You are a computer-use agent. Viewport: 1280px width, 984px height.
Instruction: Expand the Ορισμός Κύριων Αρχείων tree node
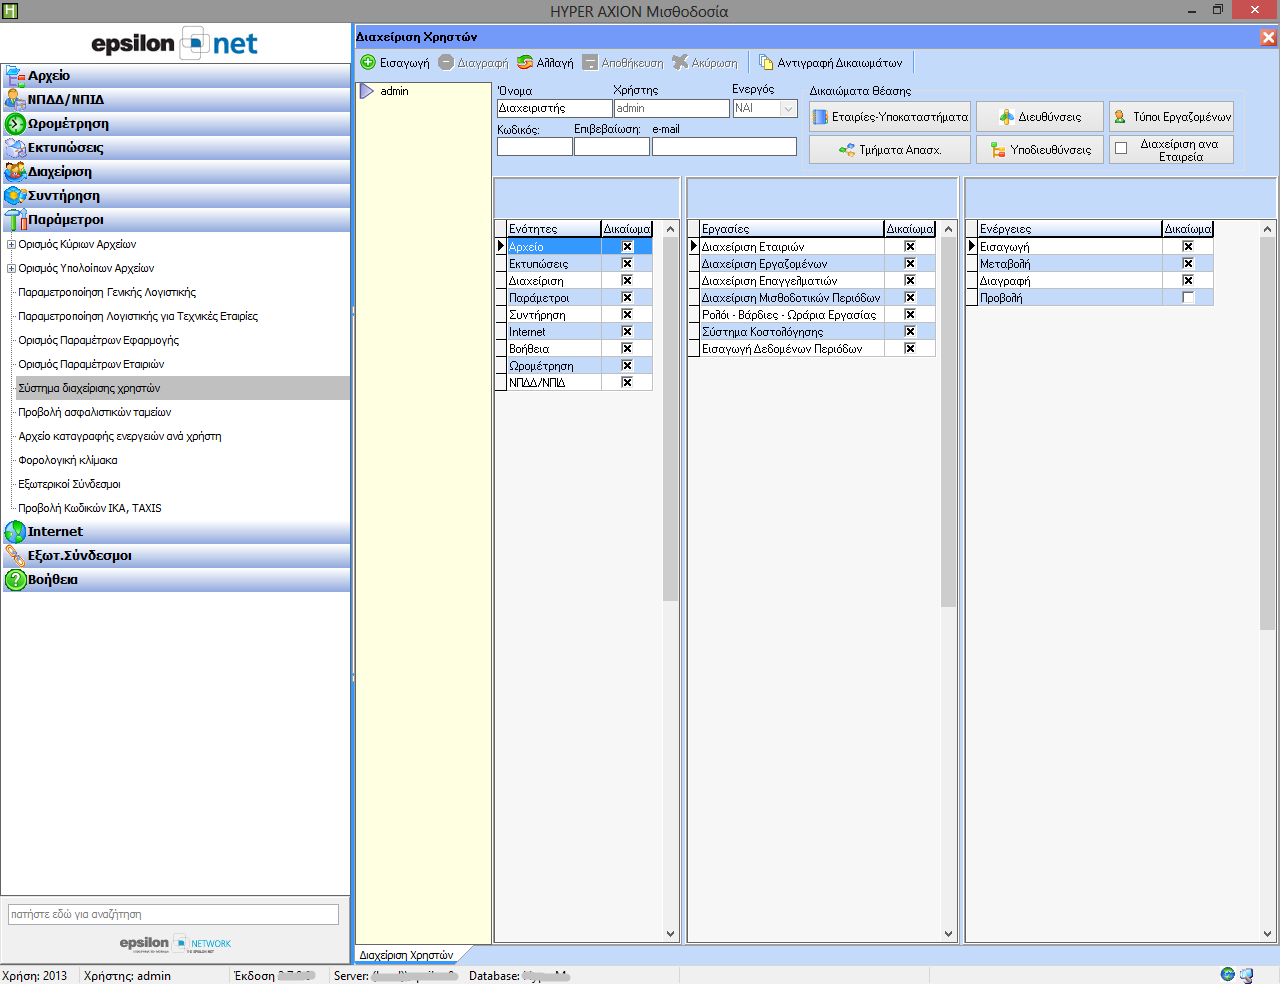[11, 244]
